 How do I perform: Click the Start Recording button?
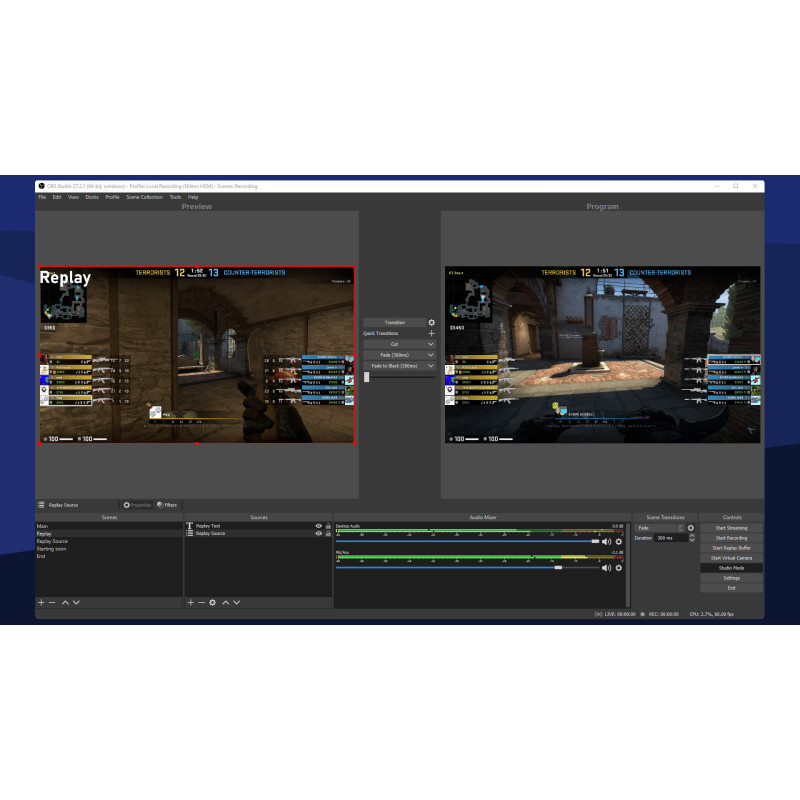[731, 538]
